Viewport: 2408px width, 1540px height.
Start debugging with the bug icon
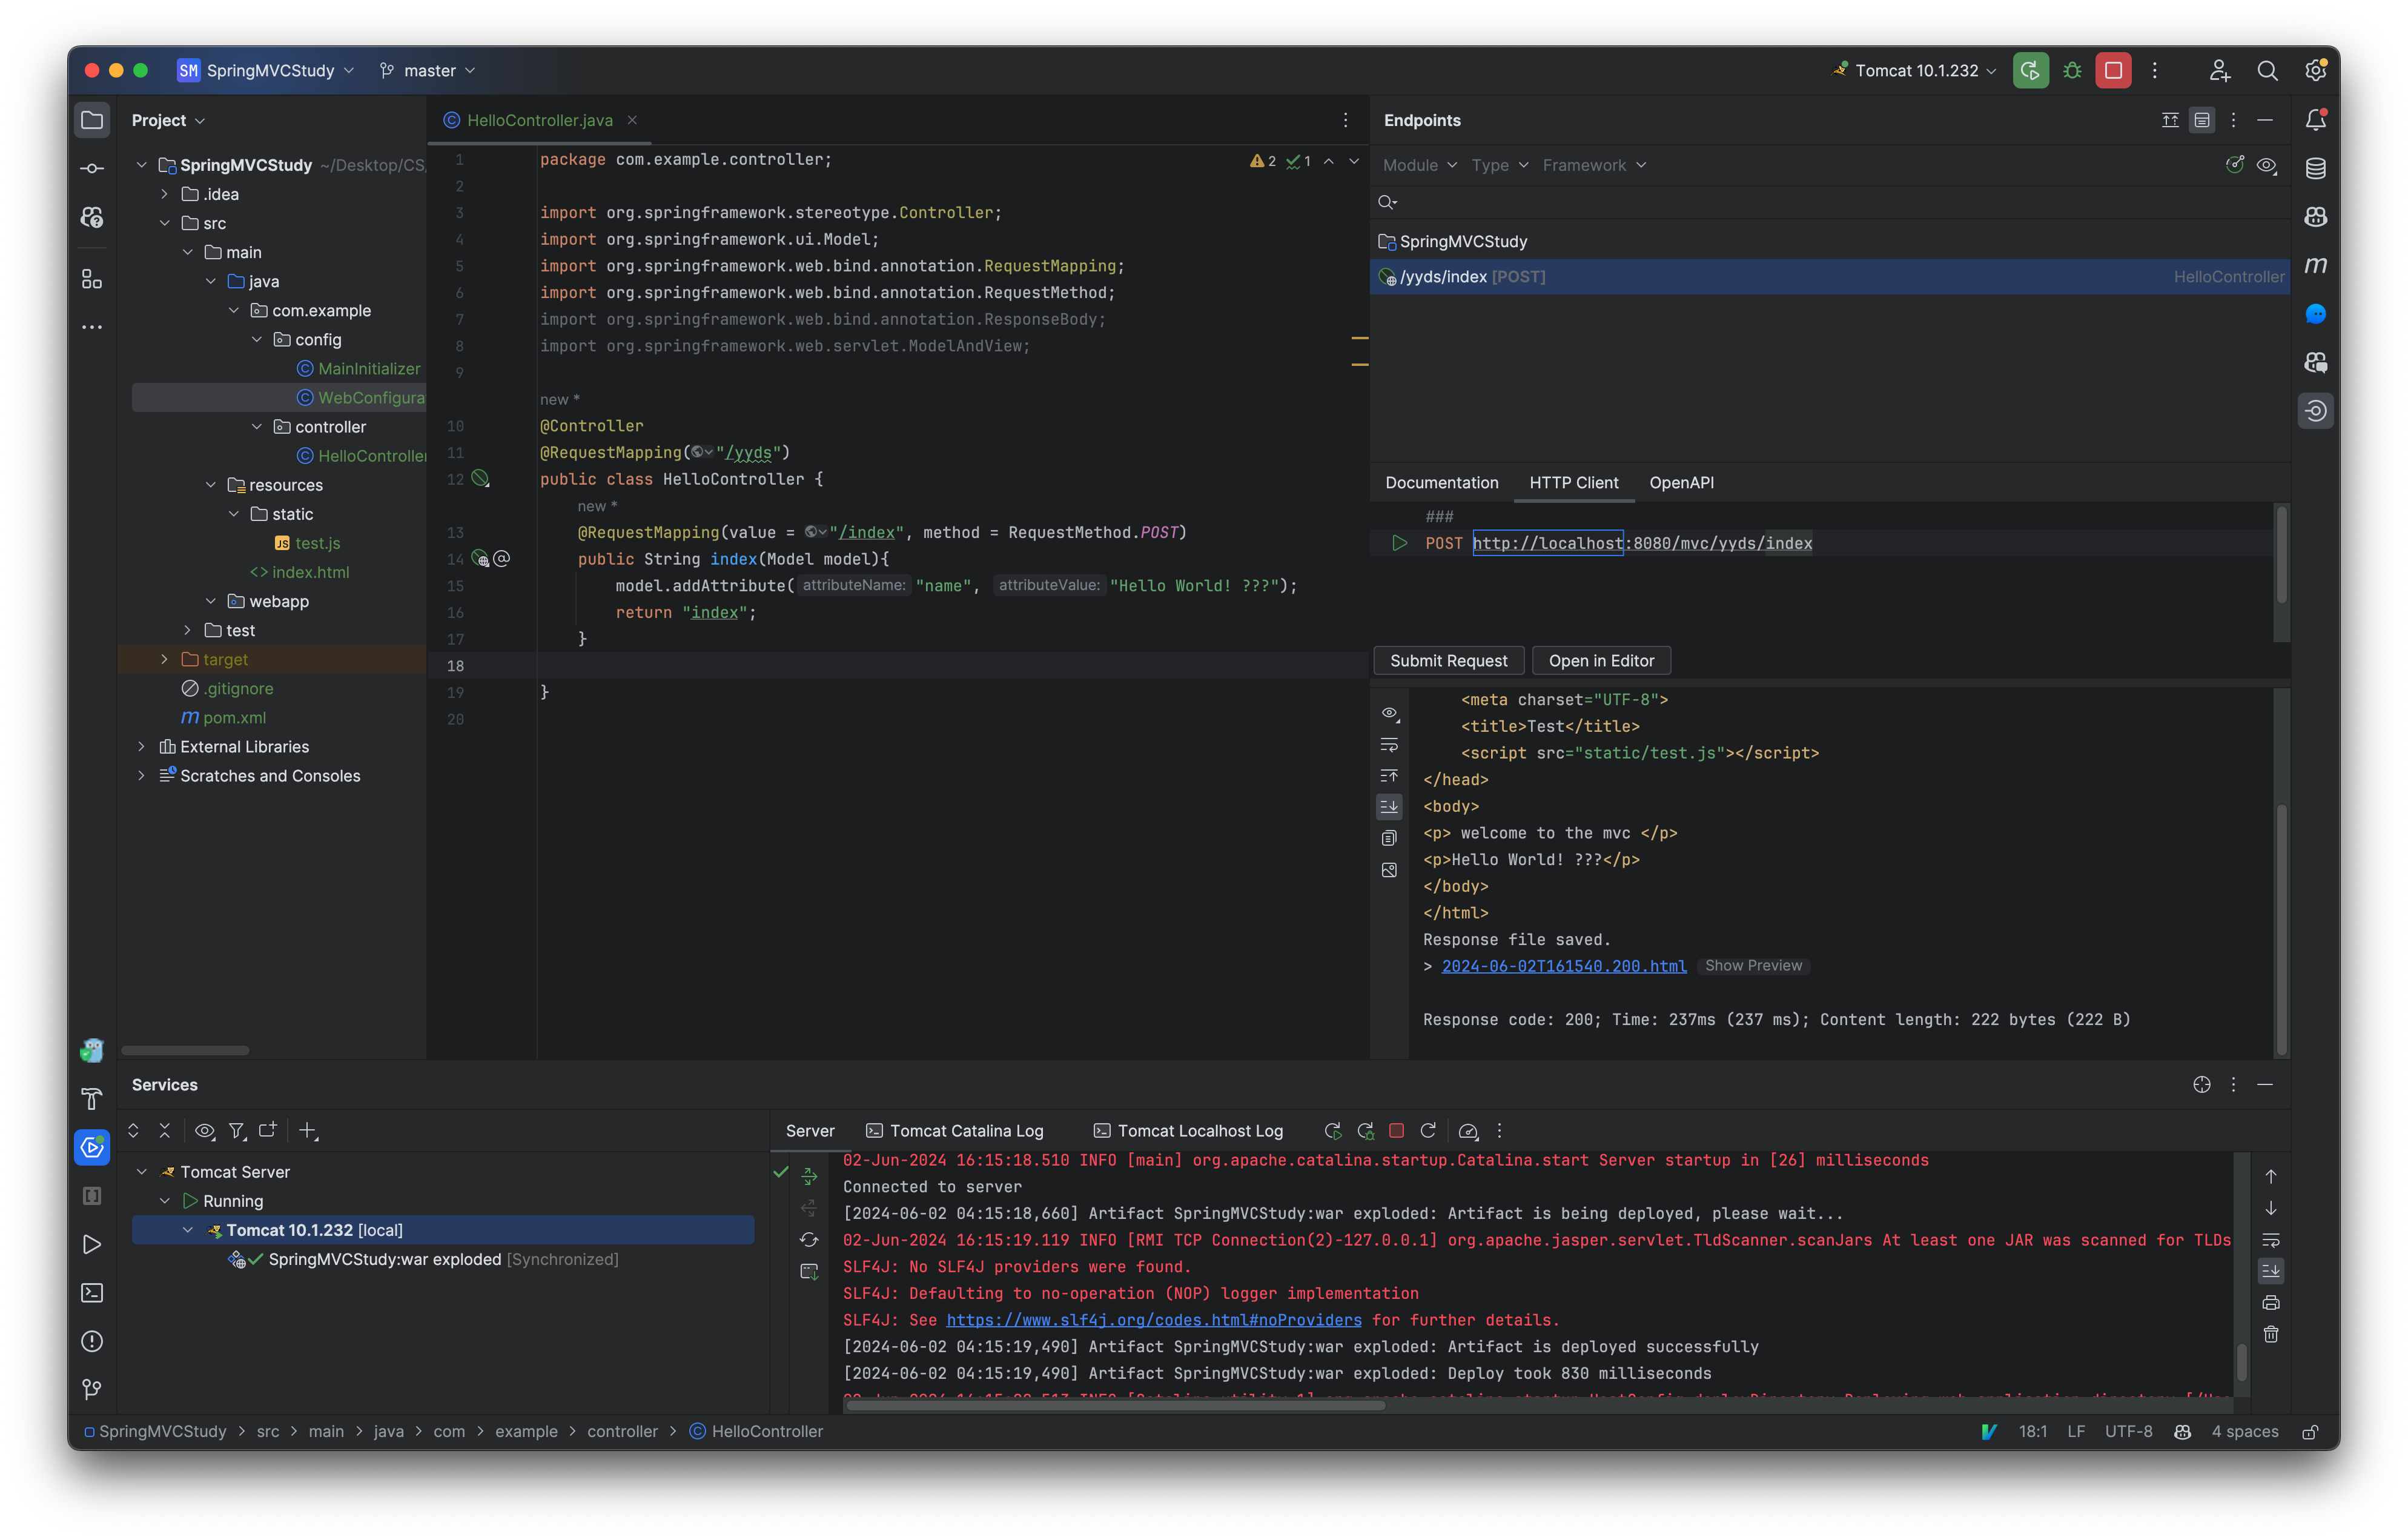pyautogui.click(x=2072, y=70)
